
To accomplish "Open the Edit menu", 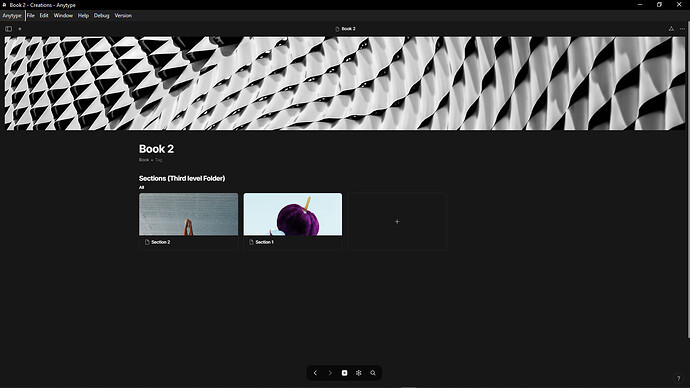I will [x=44, y=15].
